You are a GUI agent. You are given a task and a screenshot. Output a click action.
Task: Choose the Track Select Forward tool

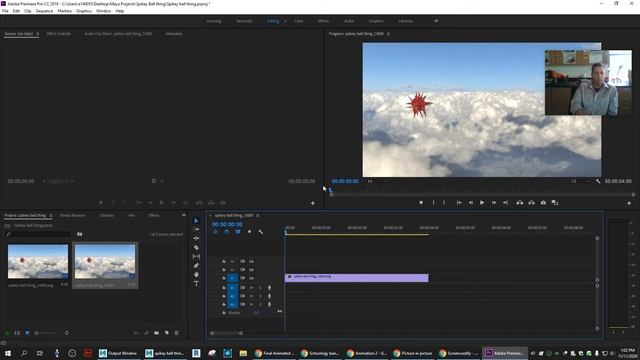click(196, 229)
